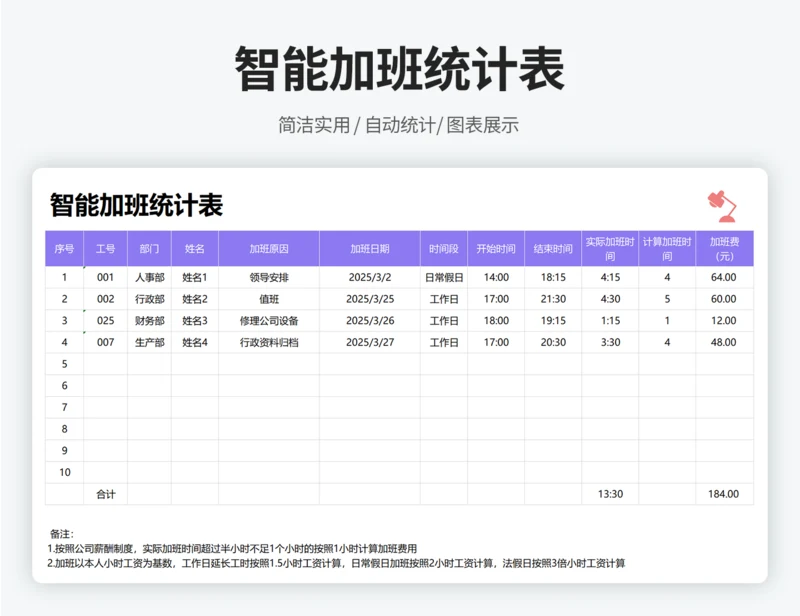Image resolution: width=800 pixels, height=616 pixels.
Task: Click the 18:00 start time cell
Action: click(496, 321)
